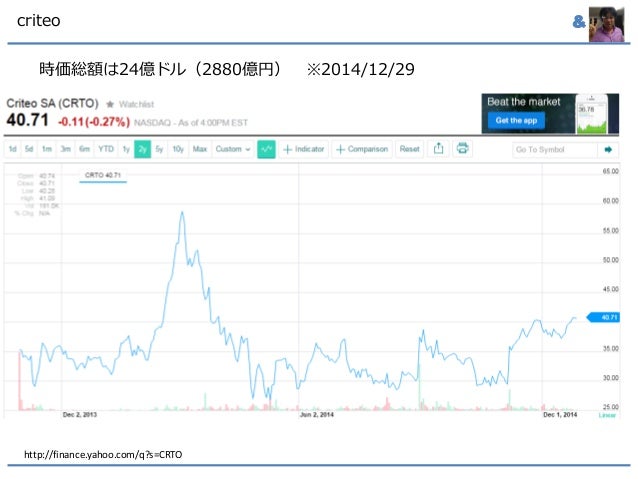The width and height of the screenshot is (638, 479).
Task: Add stock via Watchlist link
Action: pyautogui.click(x=136, y=104)
